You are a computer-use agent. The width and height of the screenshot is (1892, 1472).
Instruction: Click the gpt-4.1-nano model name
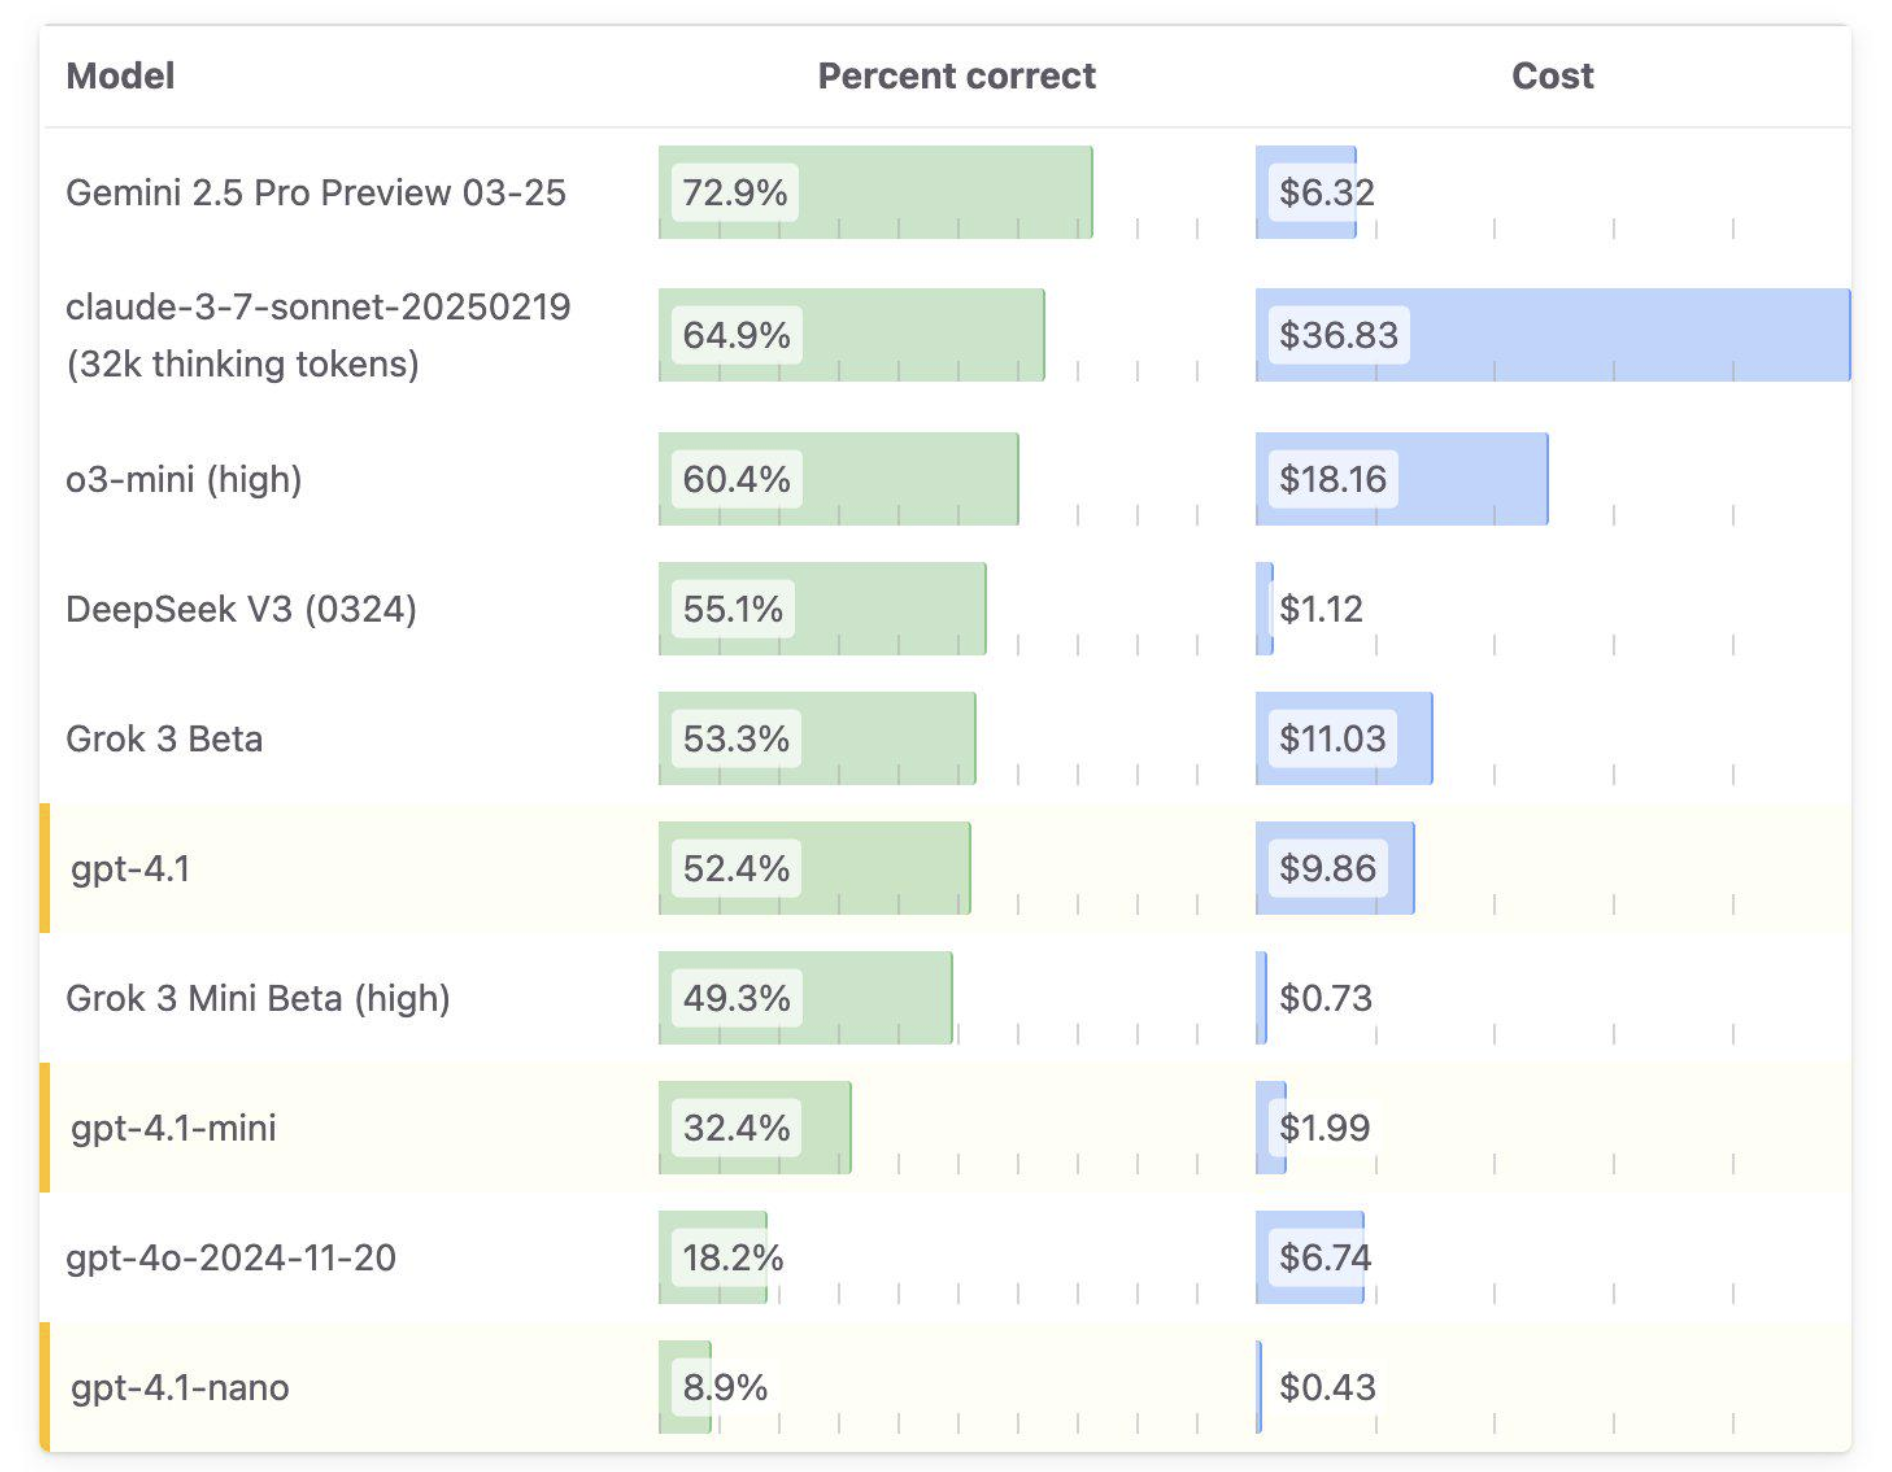click(180, 1387)
